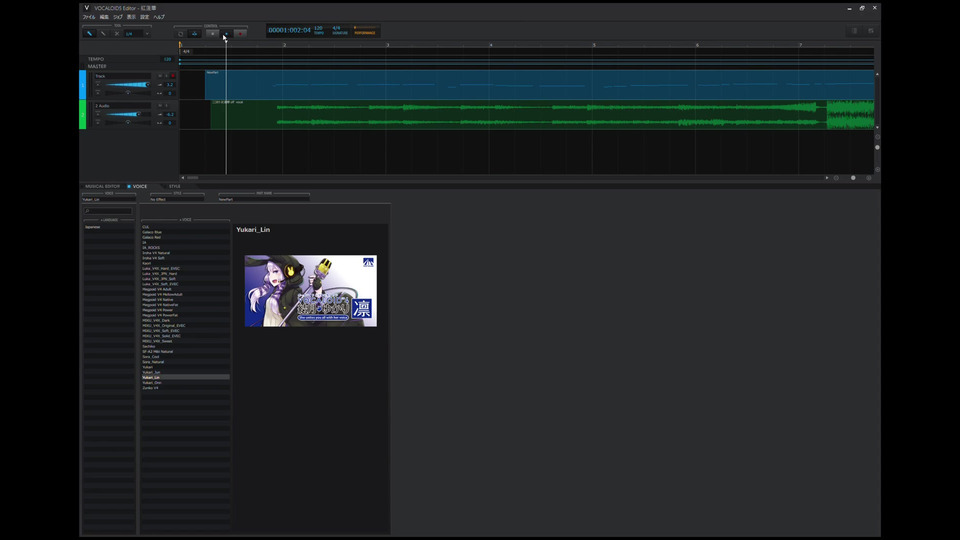
Task: Click the Yukari_Lin voice artwork thumbnail
Action: point(310,290)
